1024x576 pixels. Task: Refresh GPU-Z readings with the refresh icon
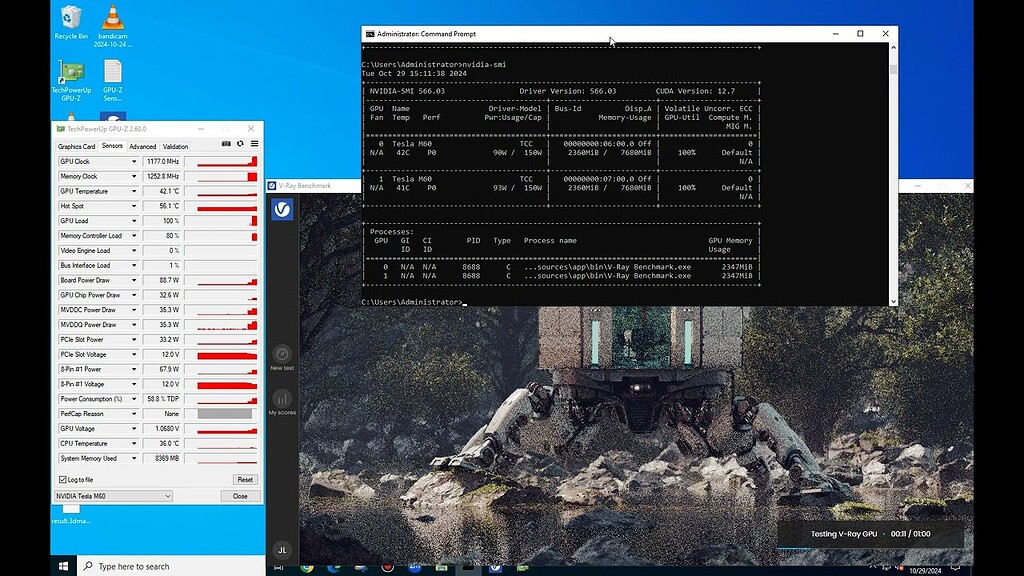[240, 145]
